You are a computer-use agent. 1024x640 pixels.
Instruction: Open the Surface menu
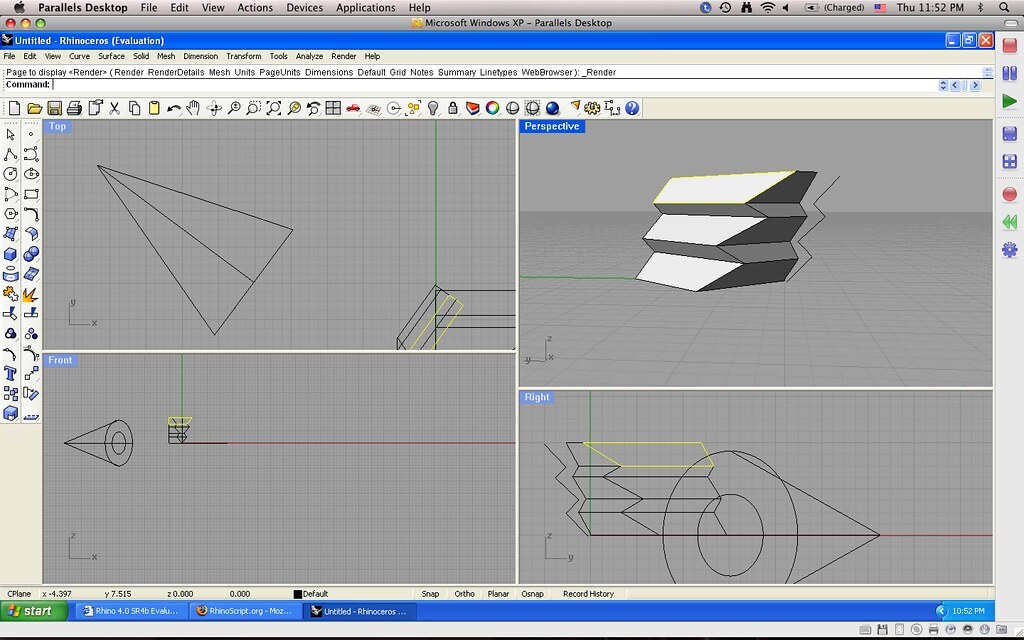pos(112,56)
